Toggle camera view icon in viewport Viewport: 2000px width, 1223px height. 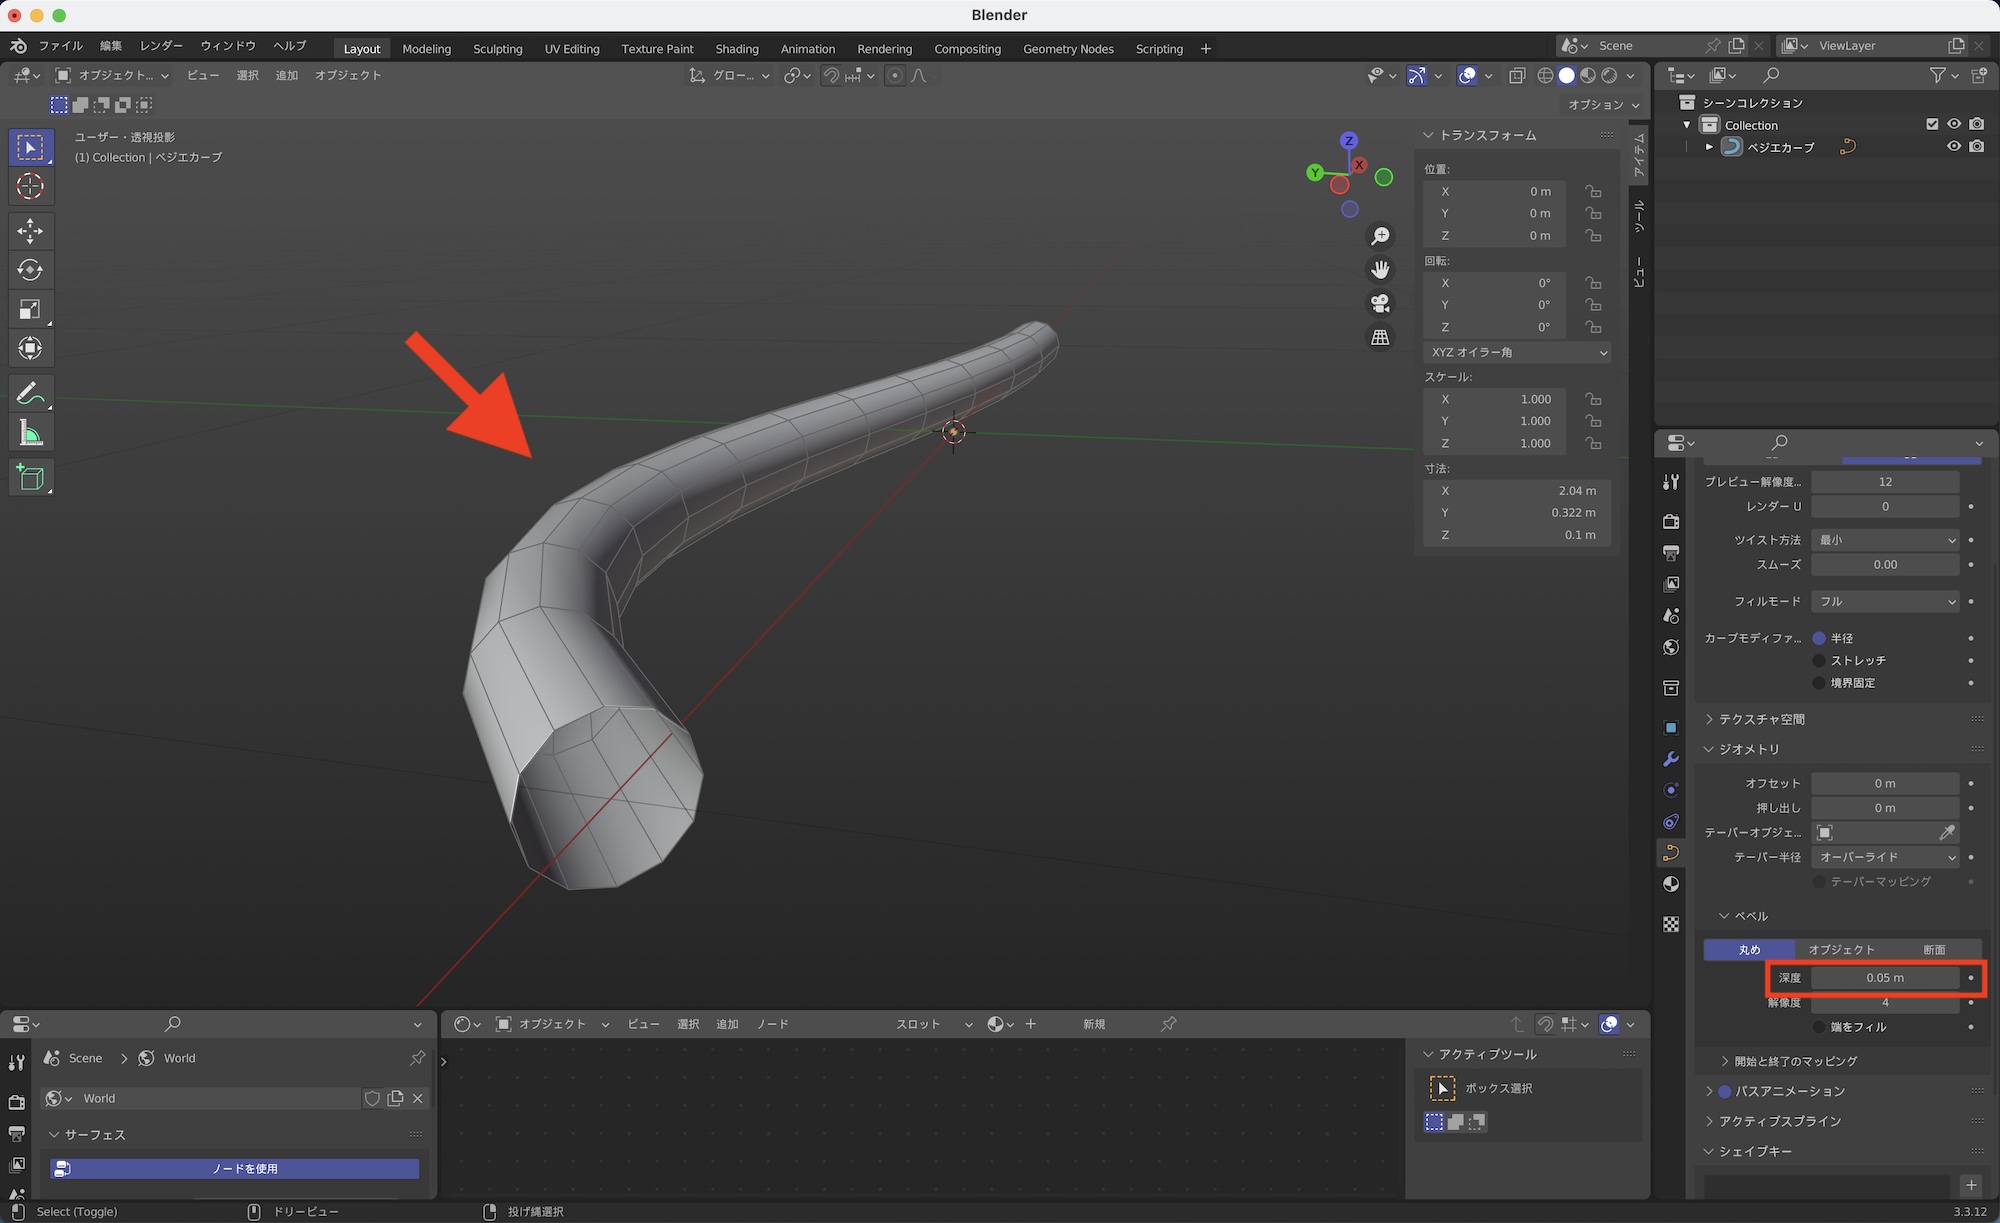1380,303
